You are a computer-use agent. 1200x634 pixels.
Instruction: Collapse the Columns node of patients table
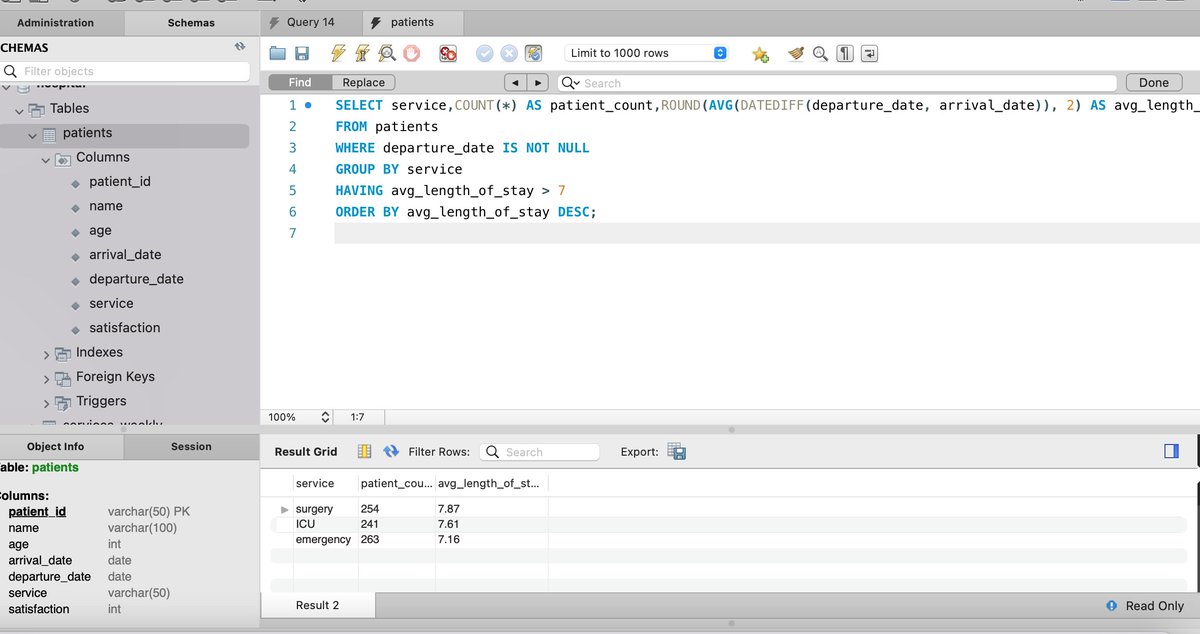(45, 157)
